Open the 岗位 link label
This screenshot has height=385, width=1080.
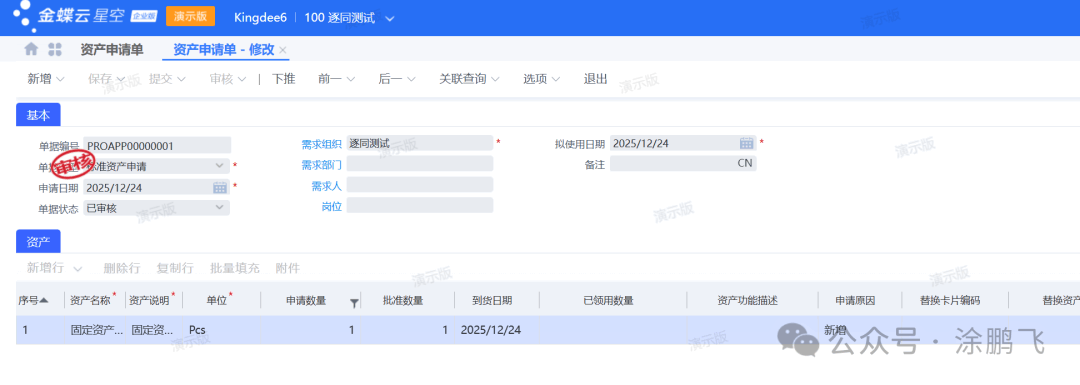(x=332, y=207)
